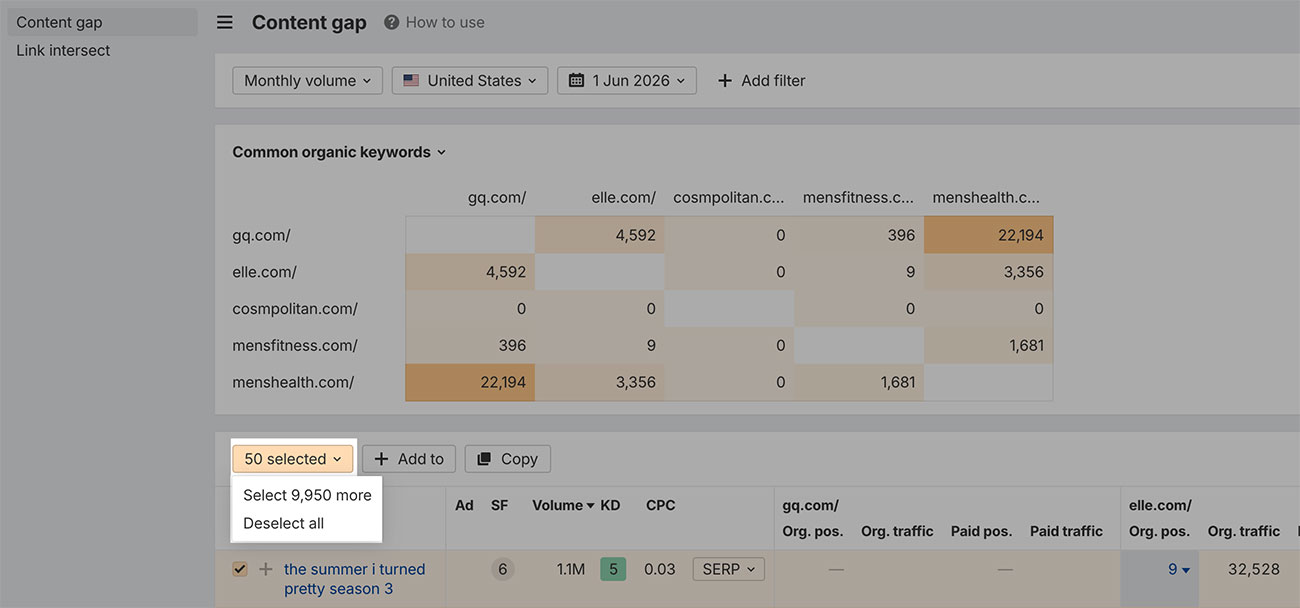Click the CPC column header
Screen dimensions: 1300x608
660,505
